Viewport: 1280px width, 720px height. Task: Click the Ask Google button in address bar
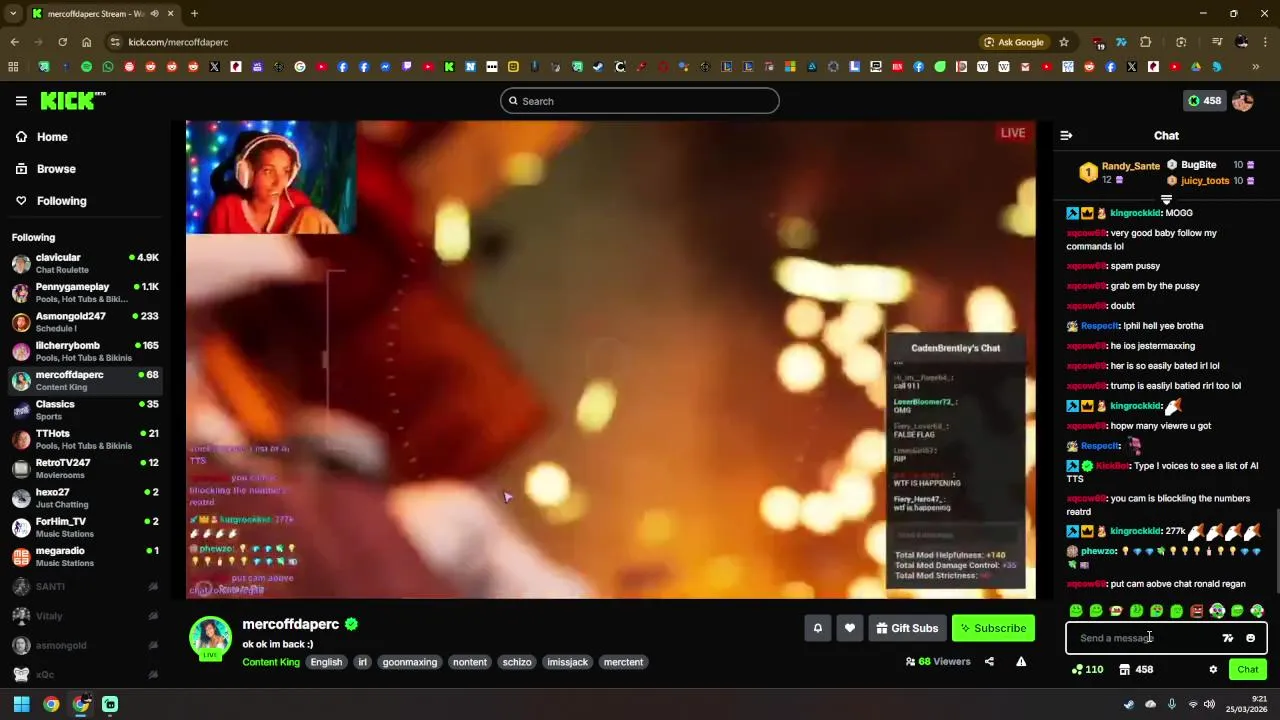pyautogui.click(x=1014, y=42)
